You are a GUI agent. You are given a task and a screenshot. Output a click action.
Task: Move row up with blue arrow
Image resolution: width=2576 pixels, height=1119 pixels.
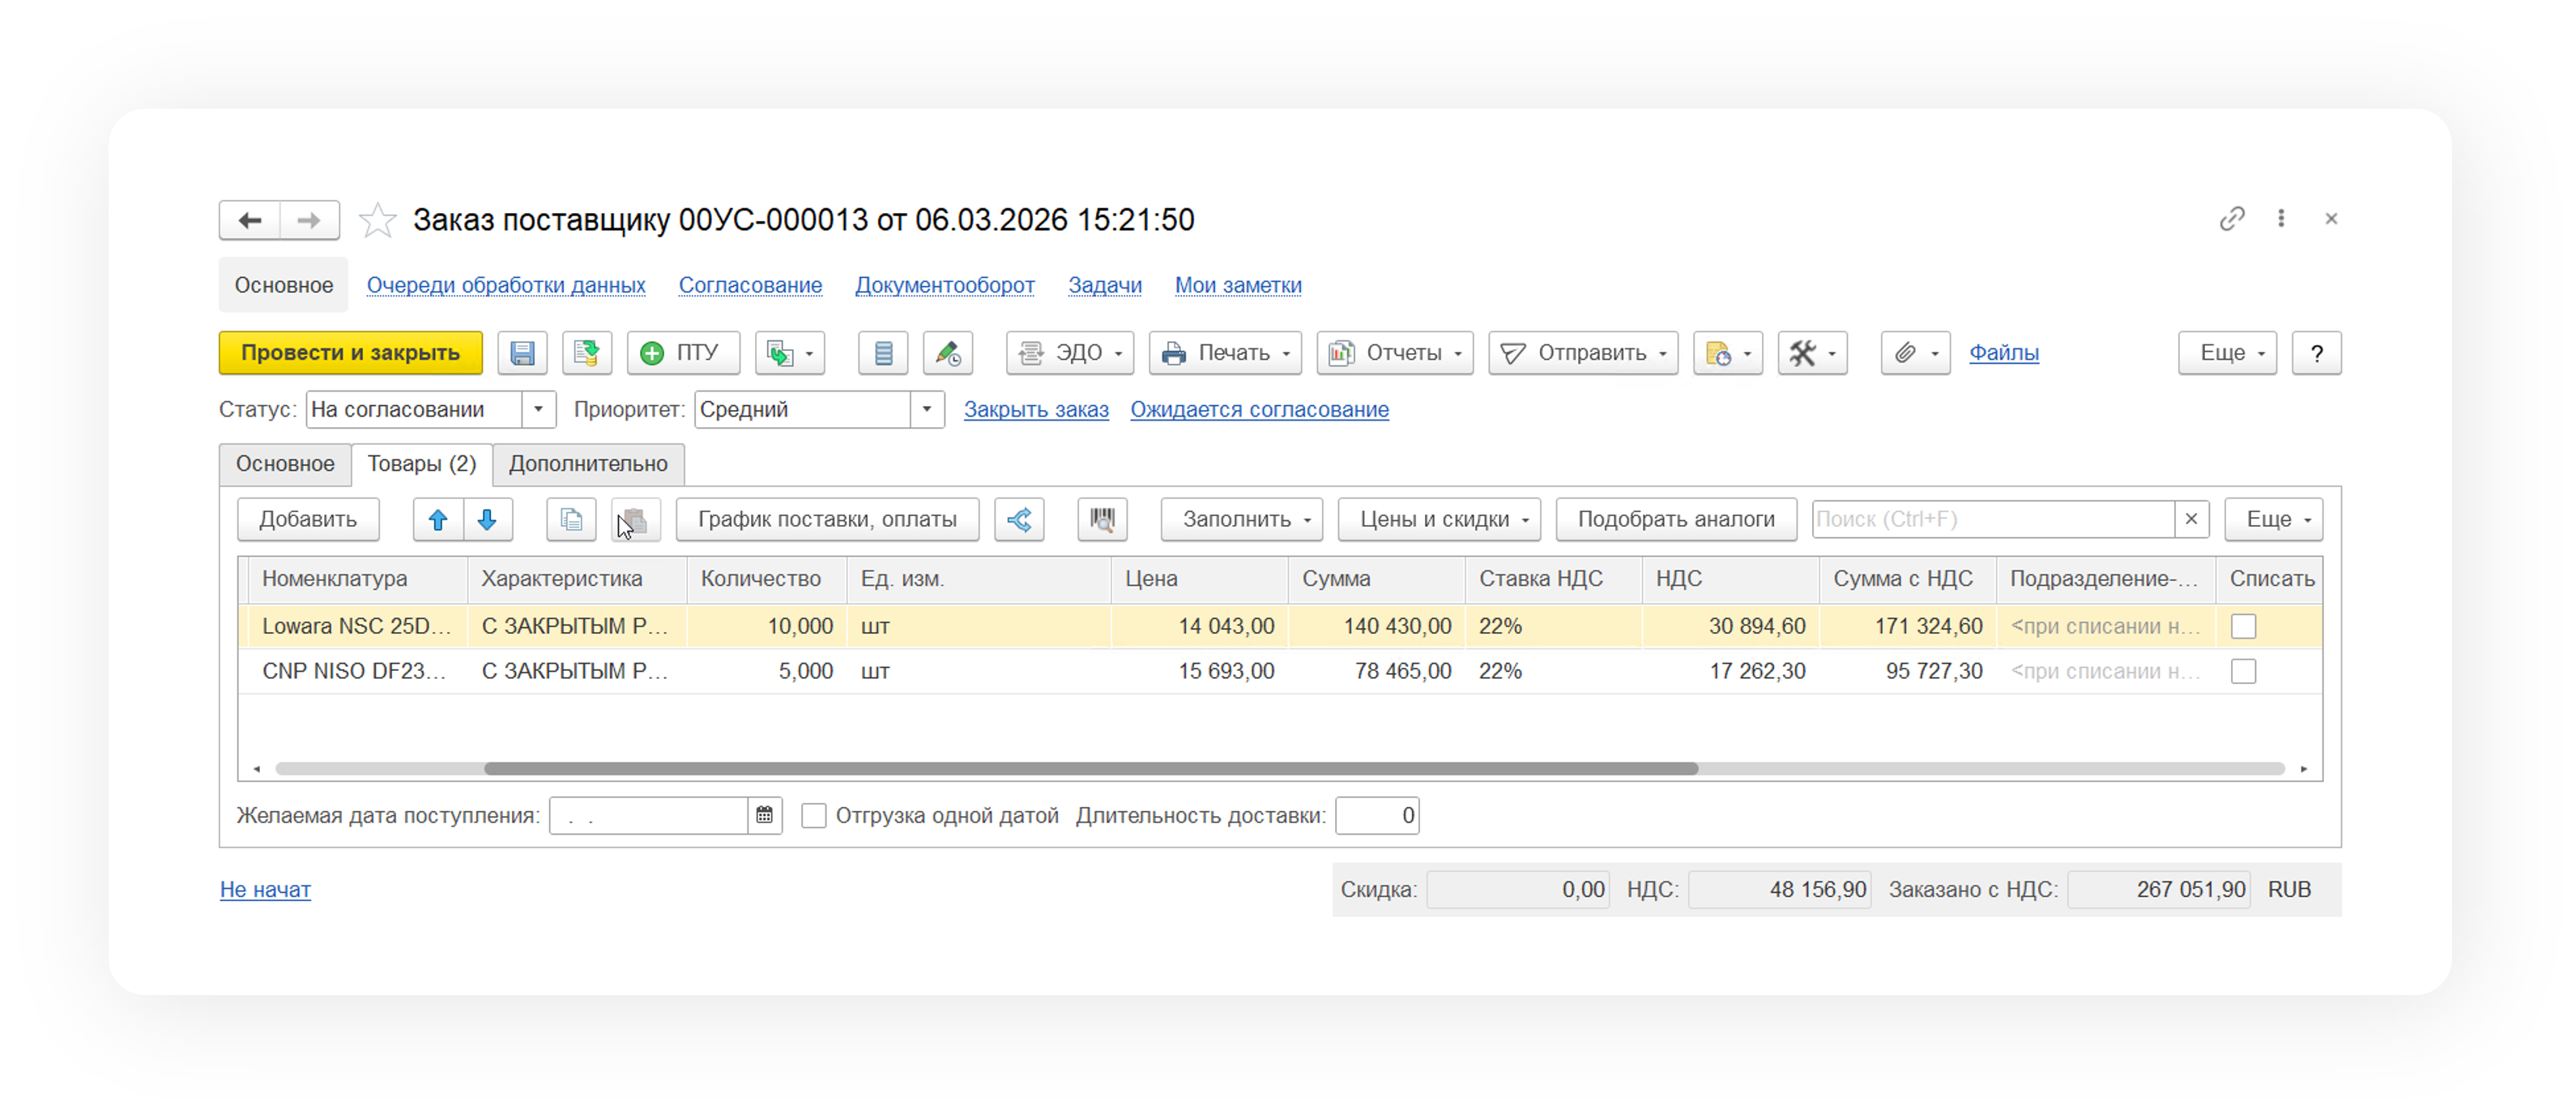[x=438, y=520]
